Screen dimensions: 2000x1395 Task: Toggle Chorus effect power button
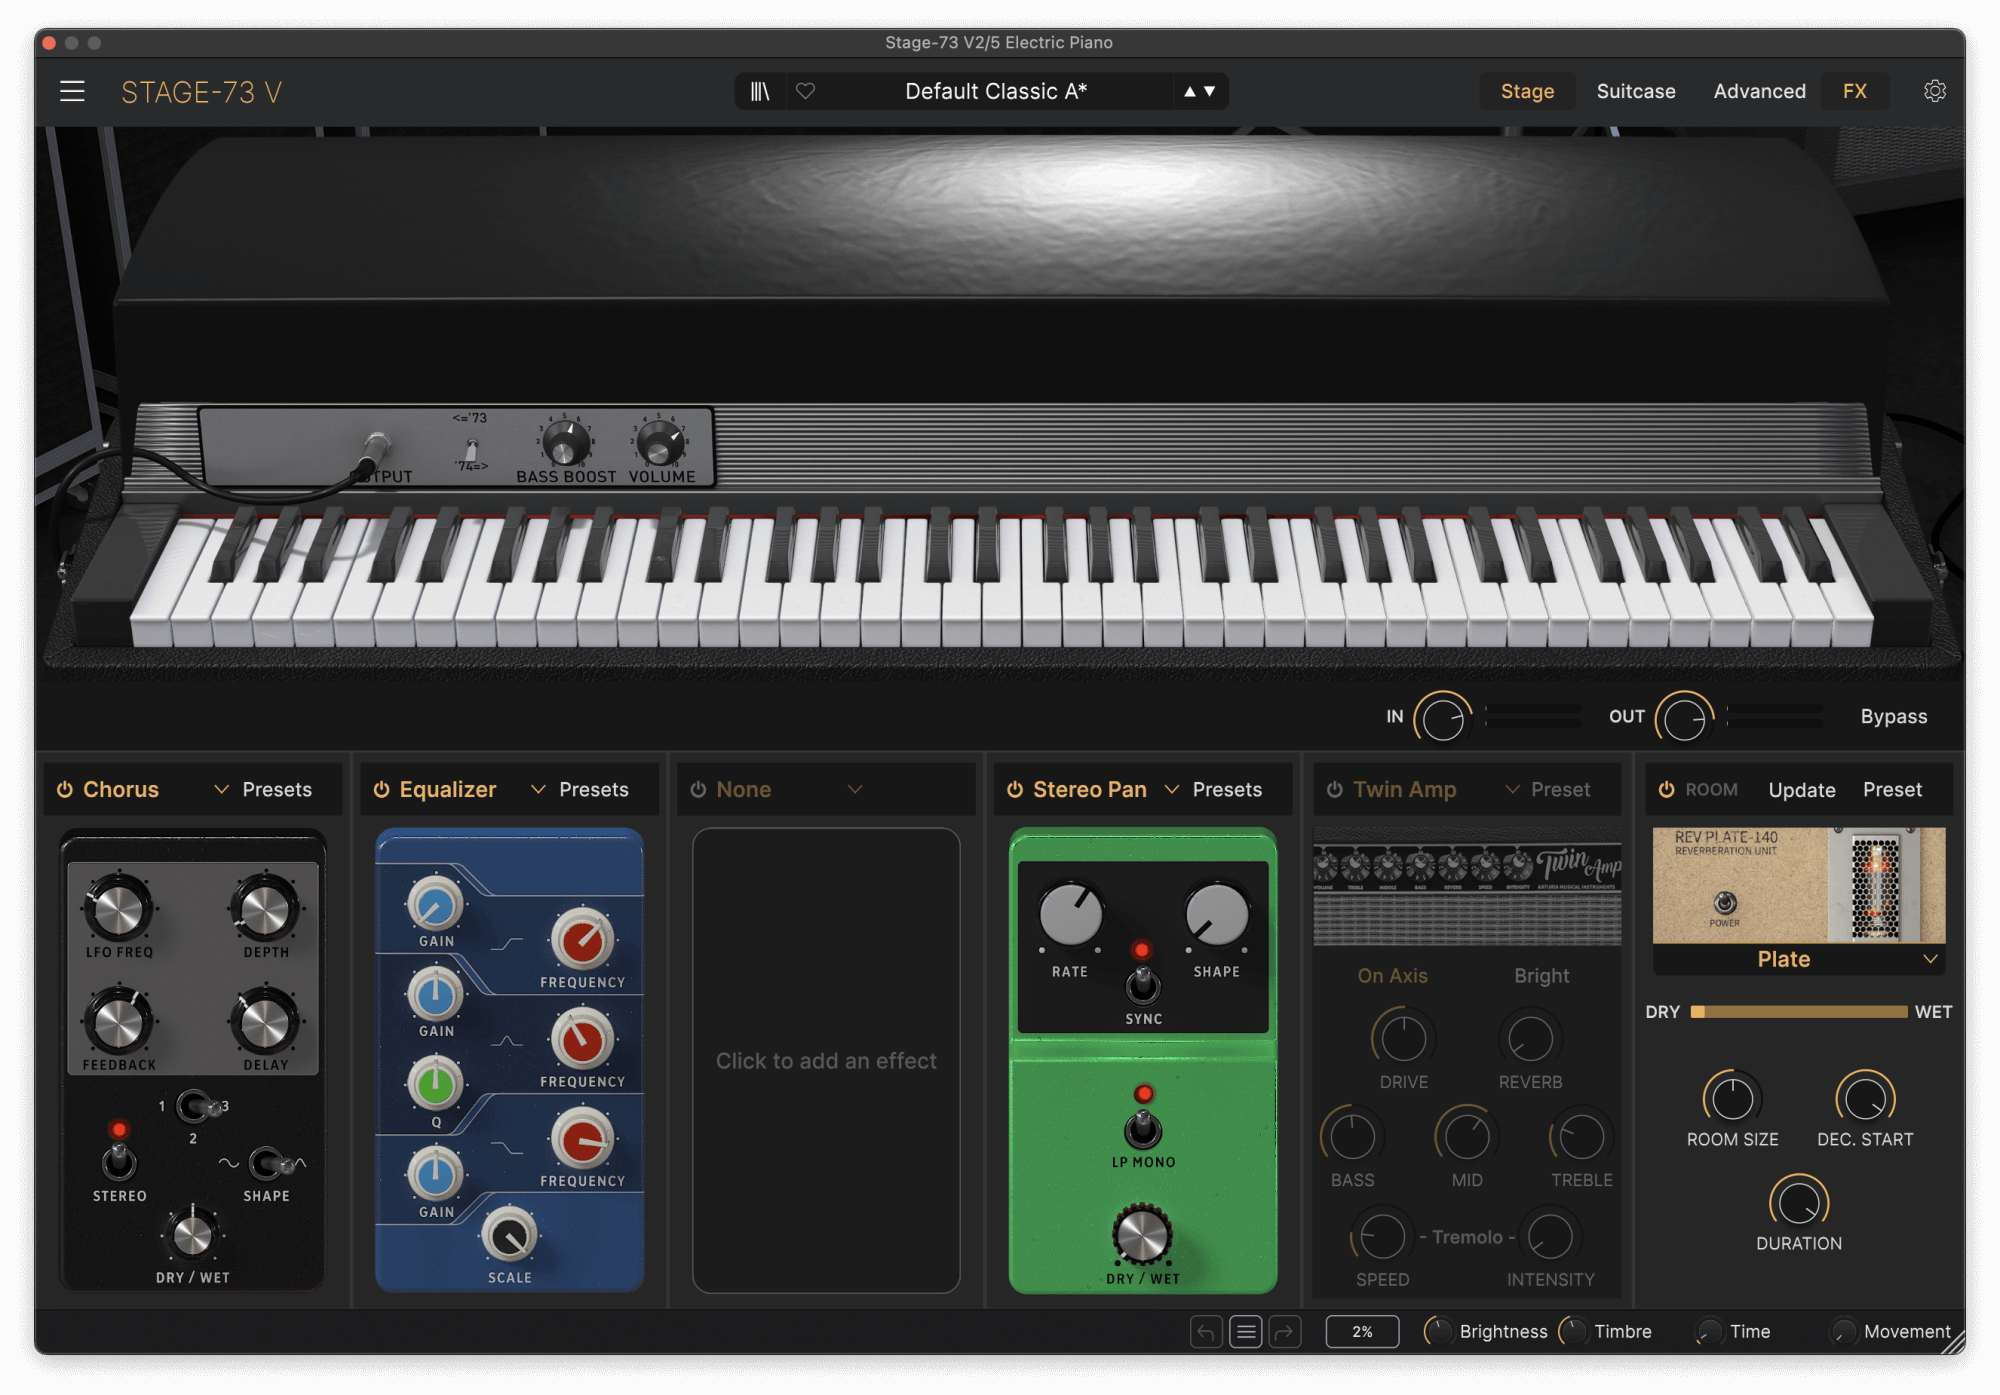[65, 789]
